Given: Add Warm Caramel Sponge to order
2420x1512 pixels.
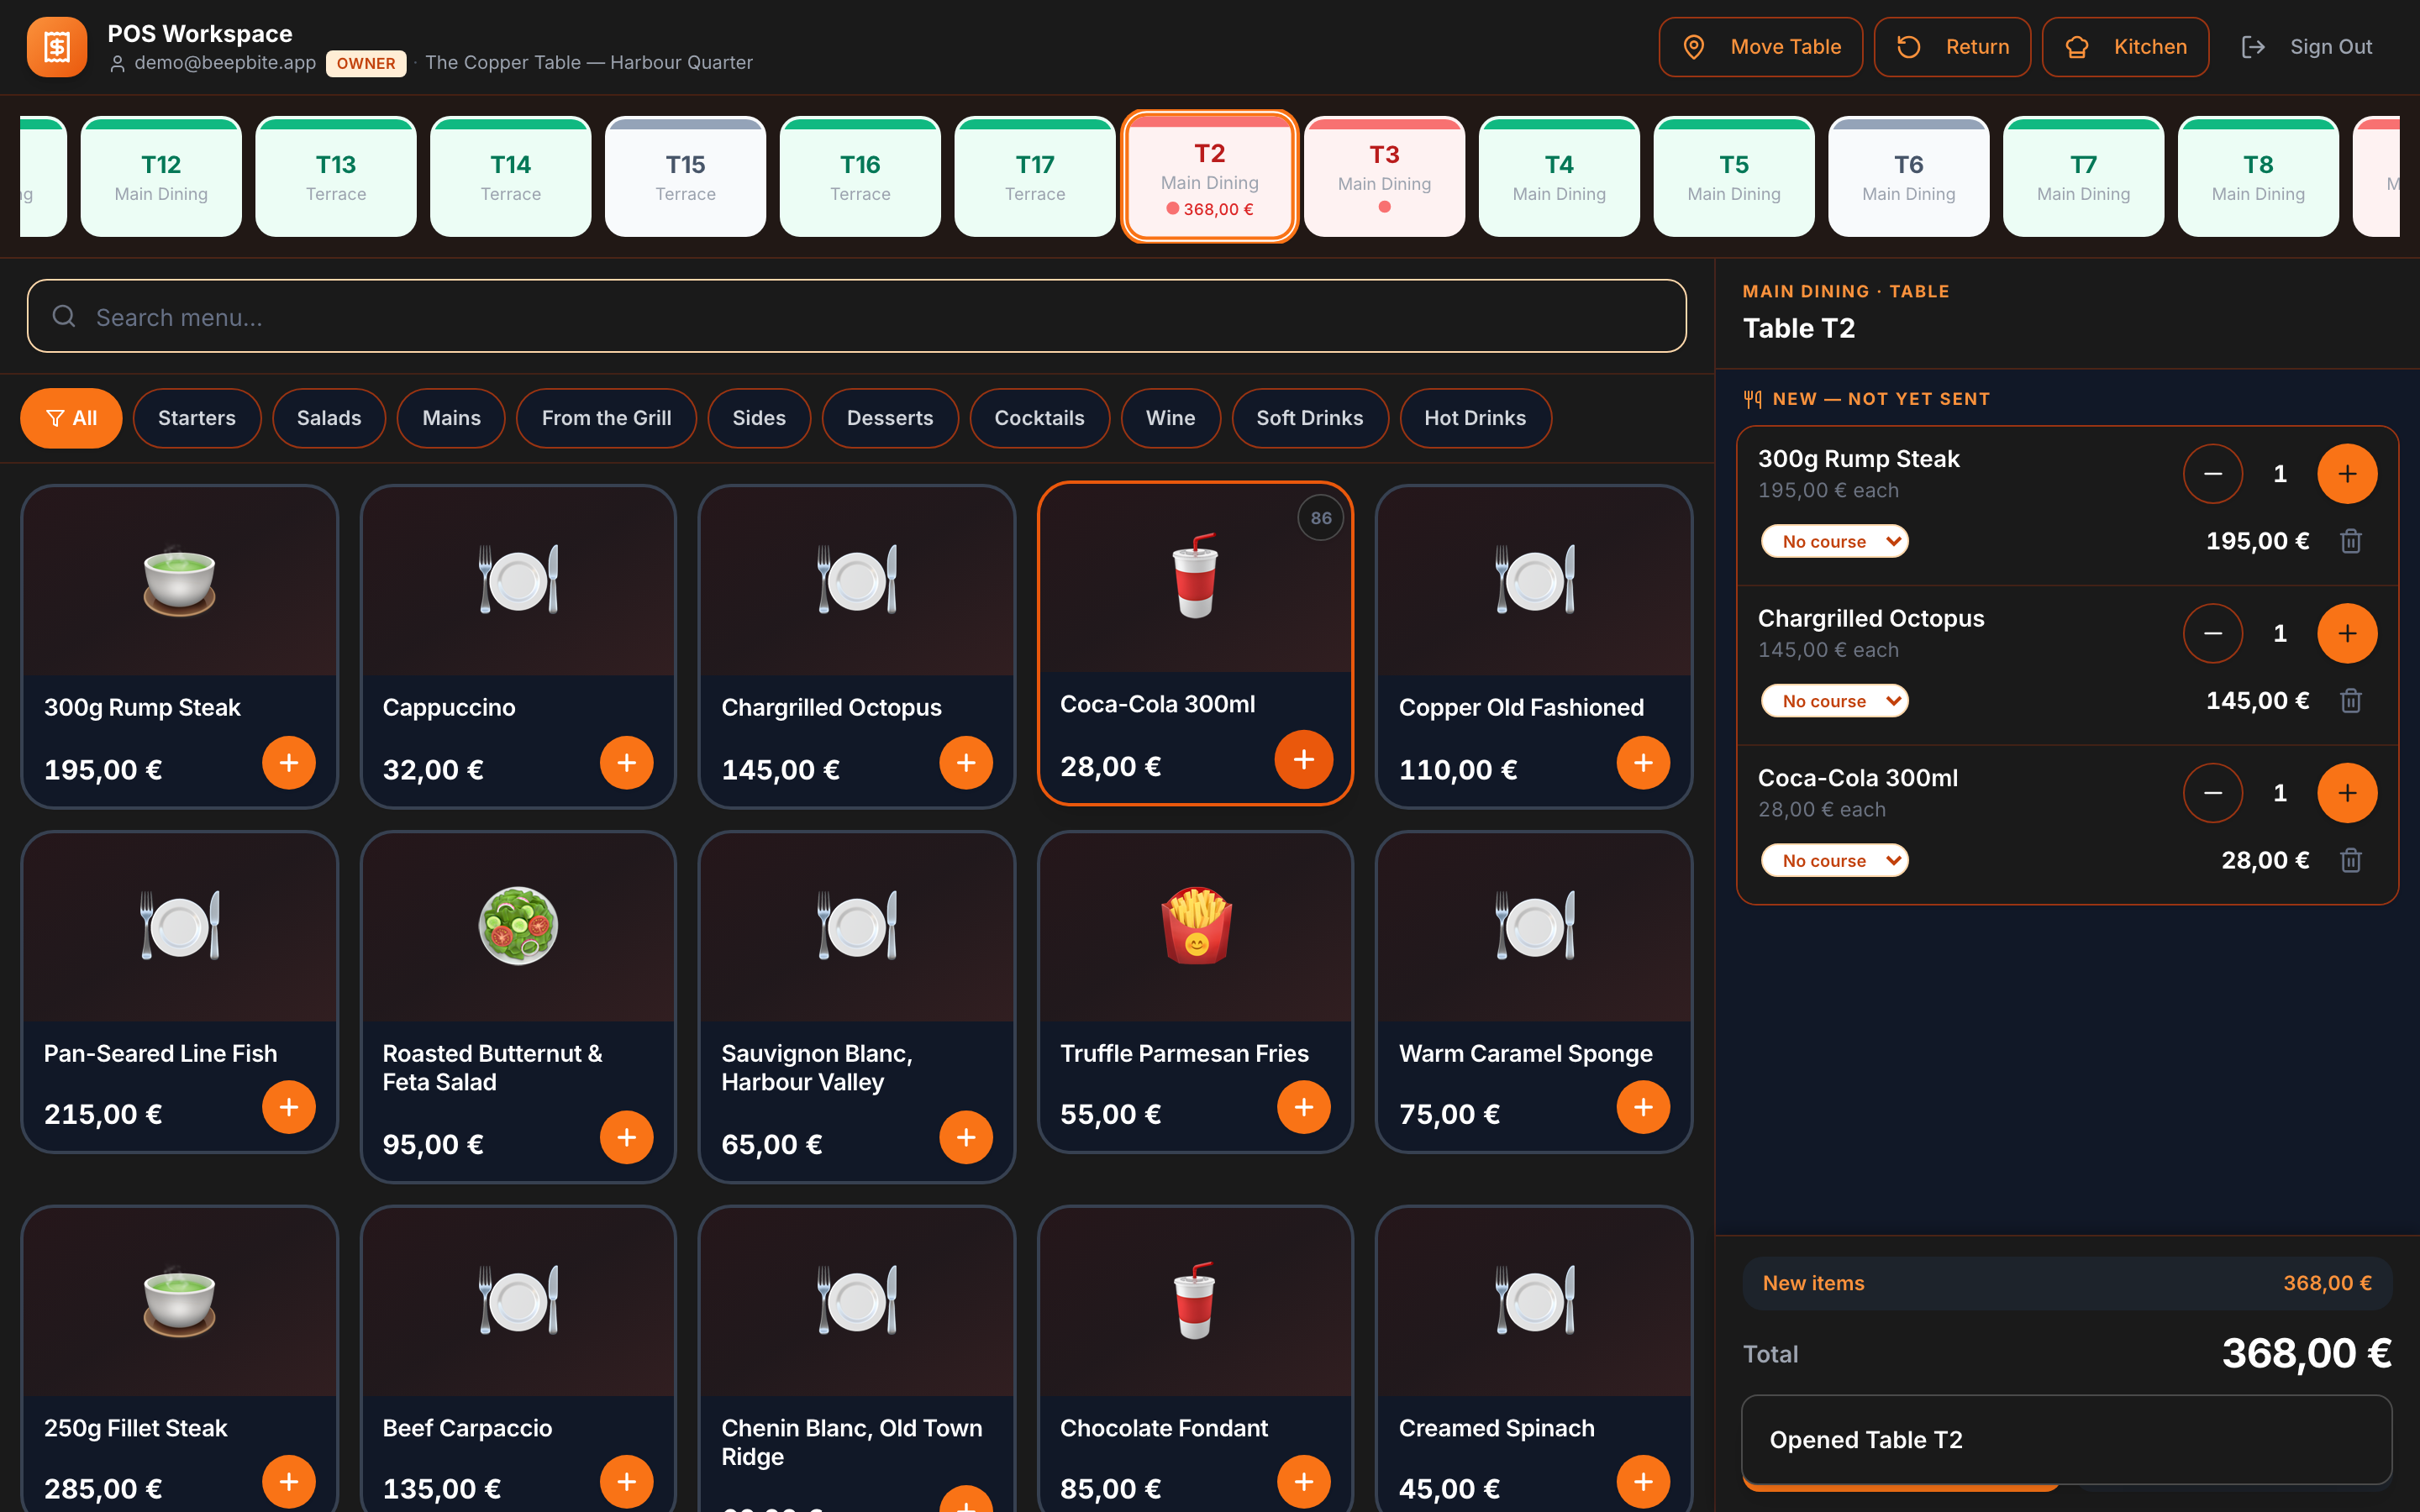Looking at the screenshot, I should click(1643, 1107).
